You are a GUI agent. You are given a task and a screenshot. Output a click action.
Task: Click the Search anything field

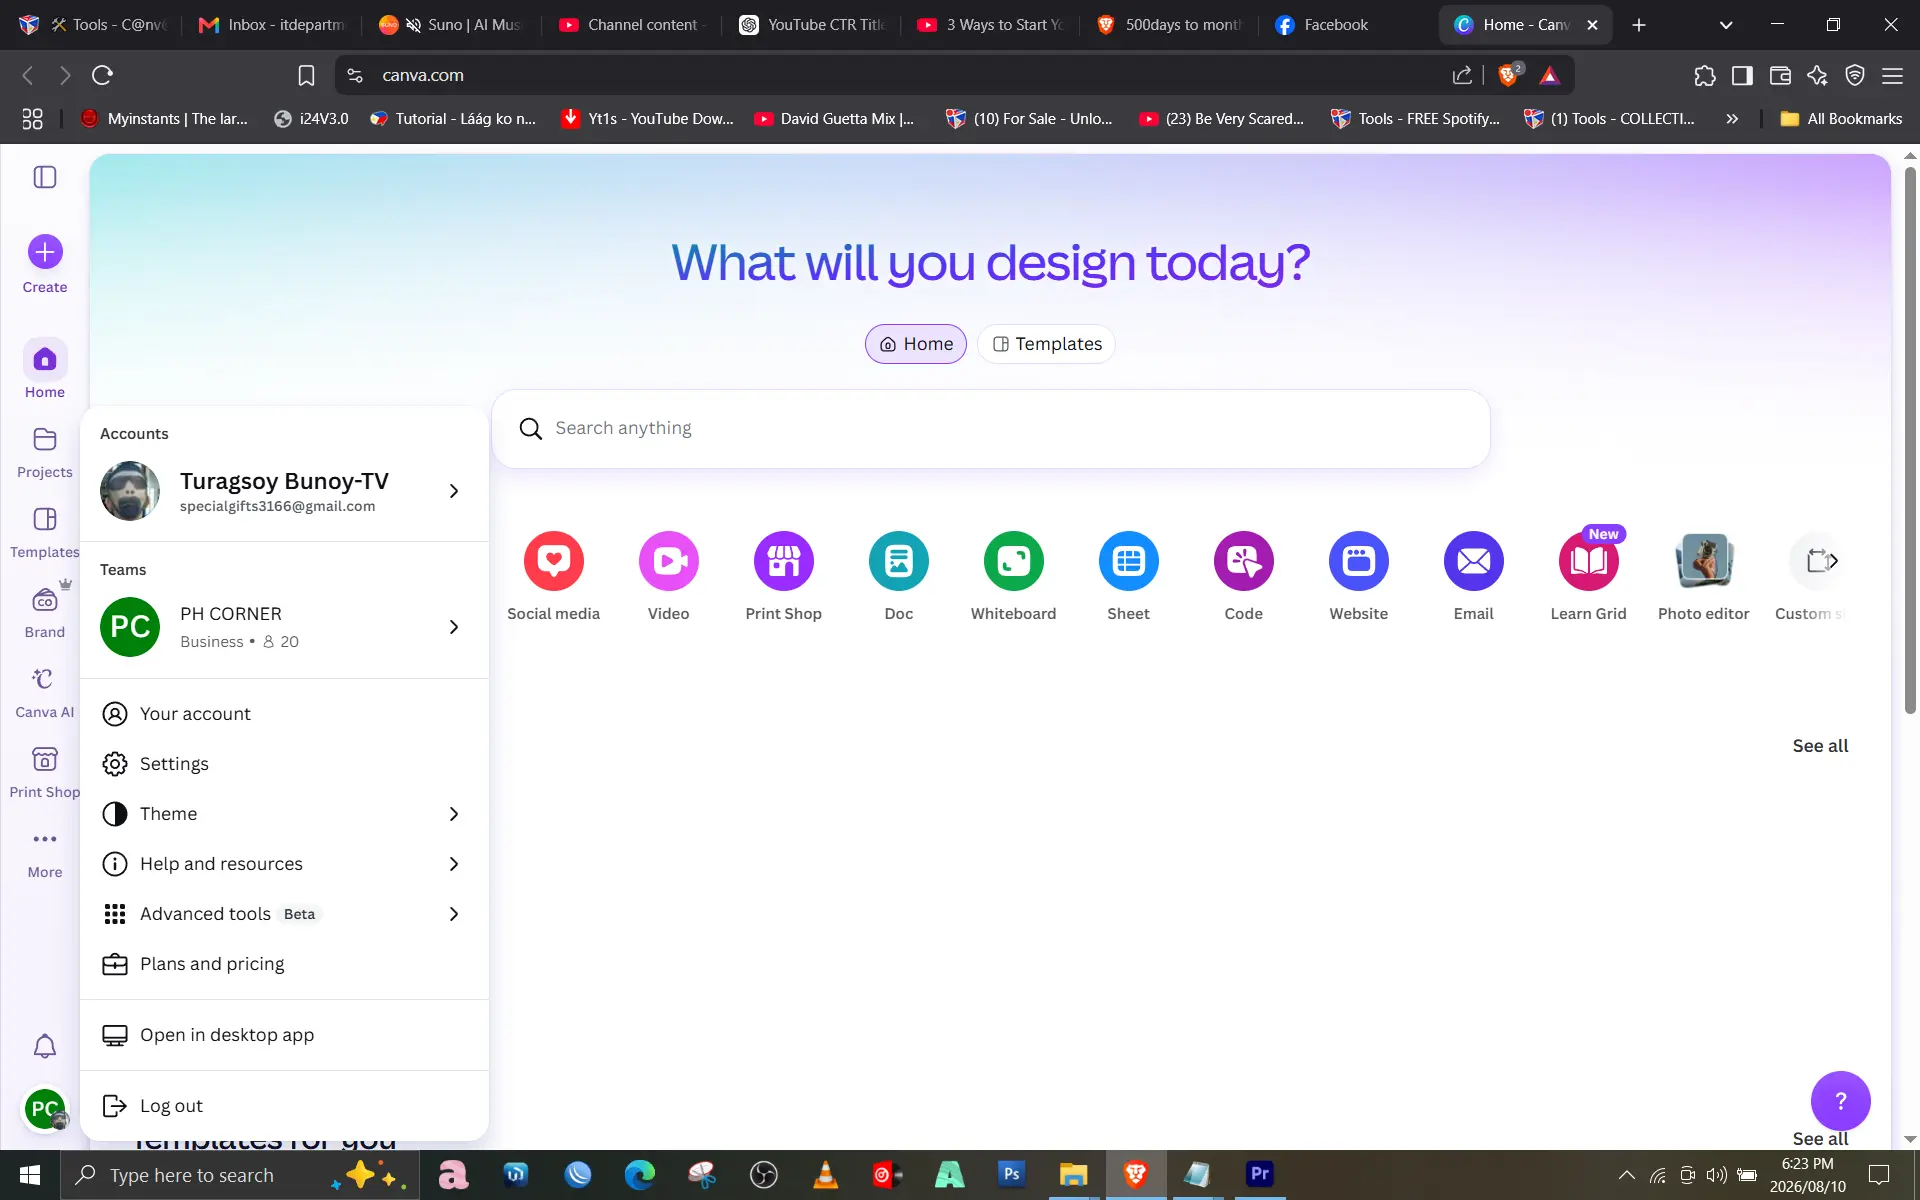[990, 429]
